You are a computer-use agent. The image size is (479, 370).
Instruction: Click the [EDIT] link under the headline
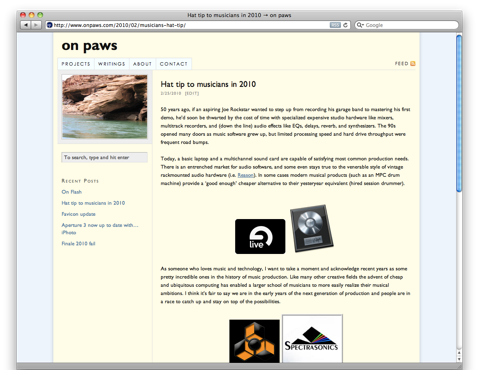tap(192, 93)
